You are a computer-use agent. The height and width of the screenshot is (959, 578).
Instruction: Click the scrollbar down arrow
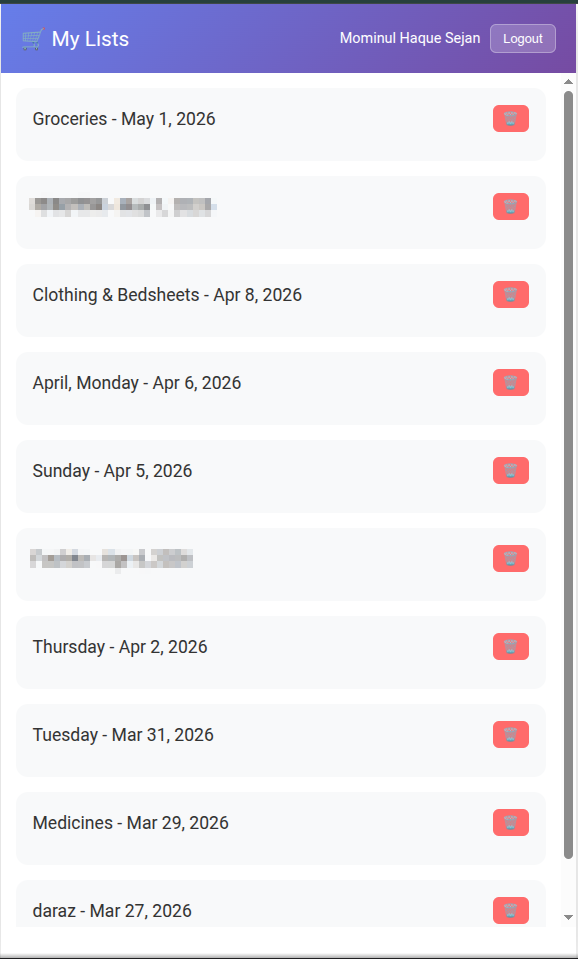click(568, 917)
